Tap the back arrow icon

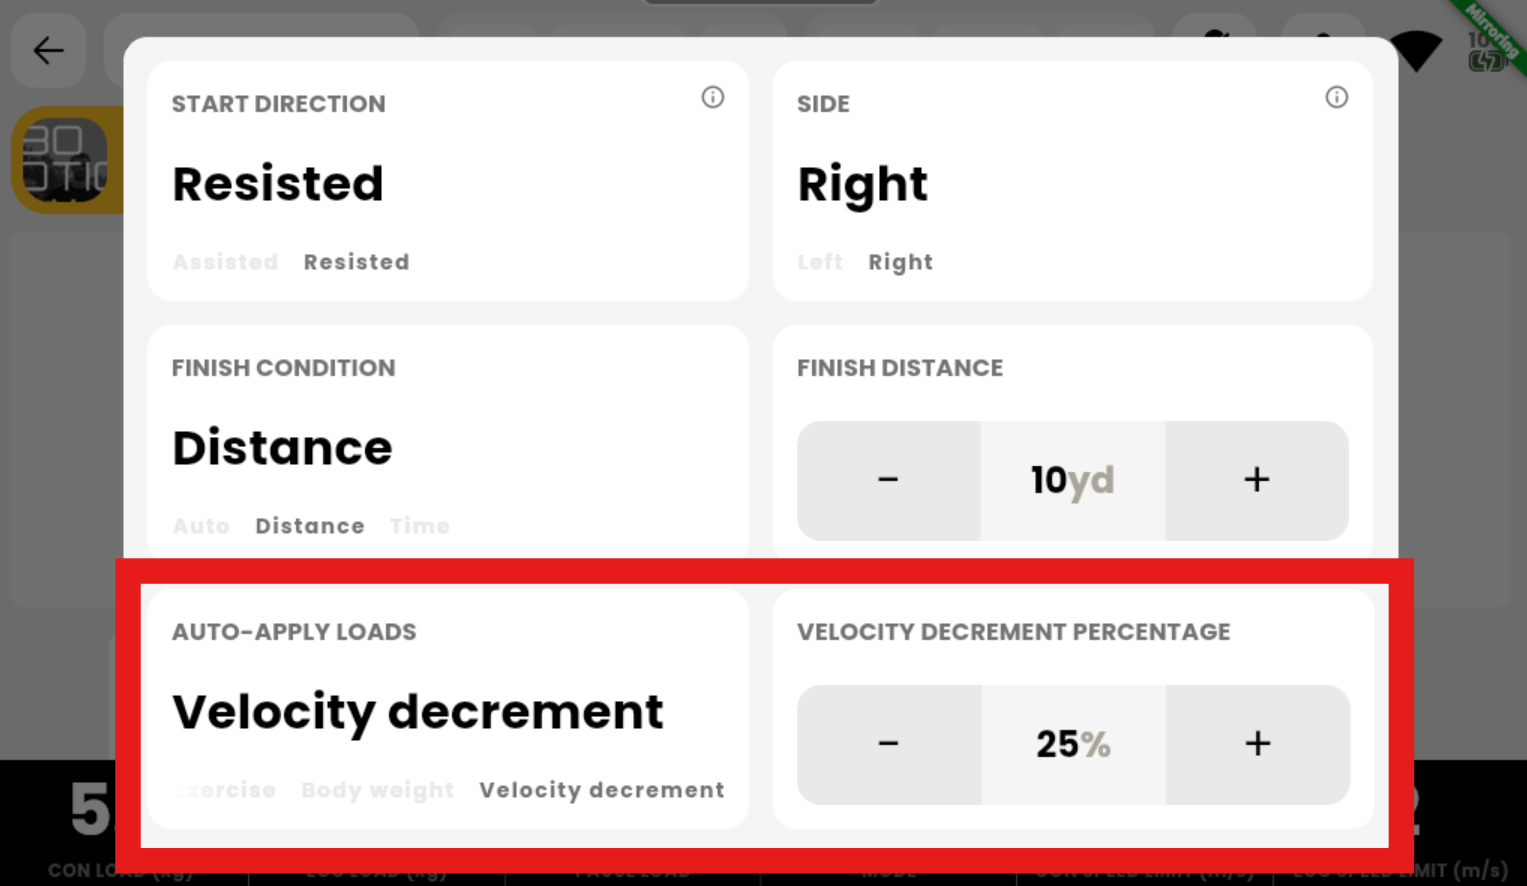coord(48,50)
